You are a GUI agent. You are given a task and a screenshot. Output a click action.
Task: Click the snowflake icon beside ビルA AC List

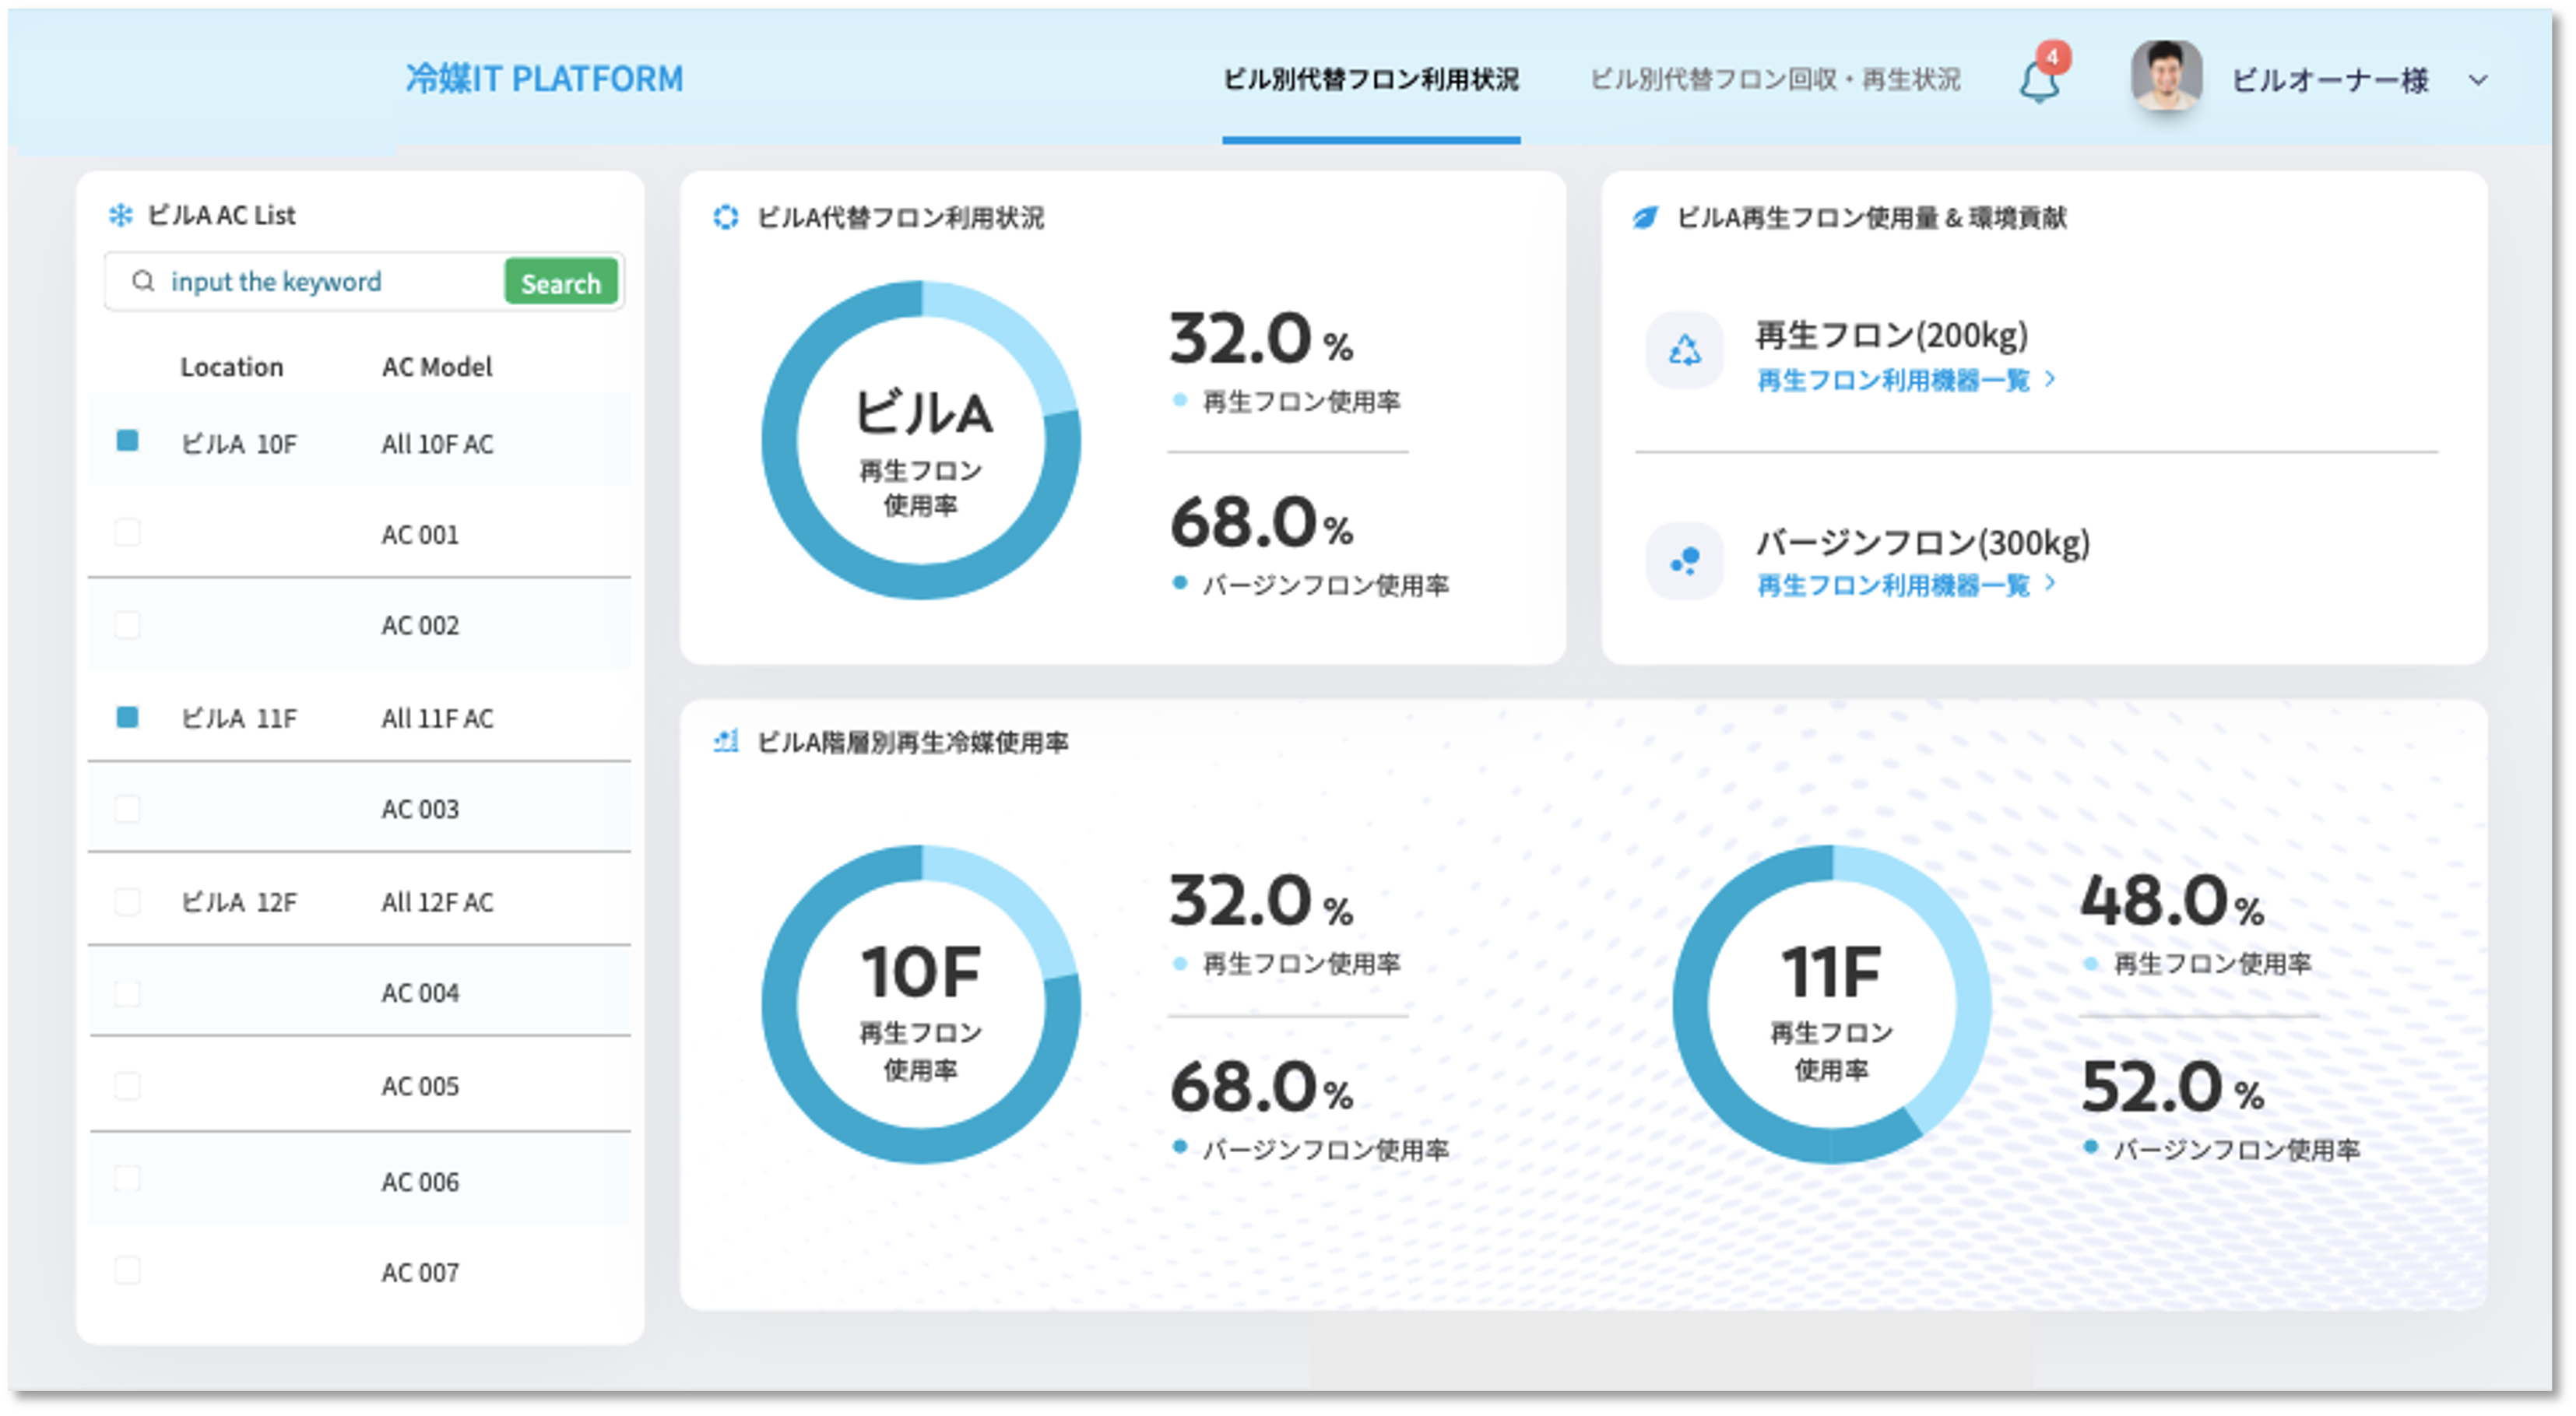click(x=121, y=215)
